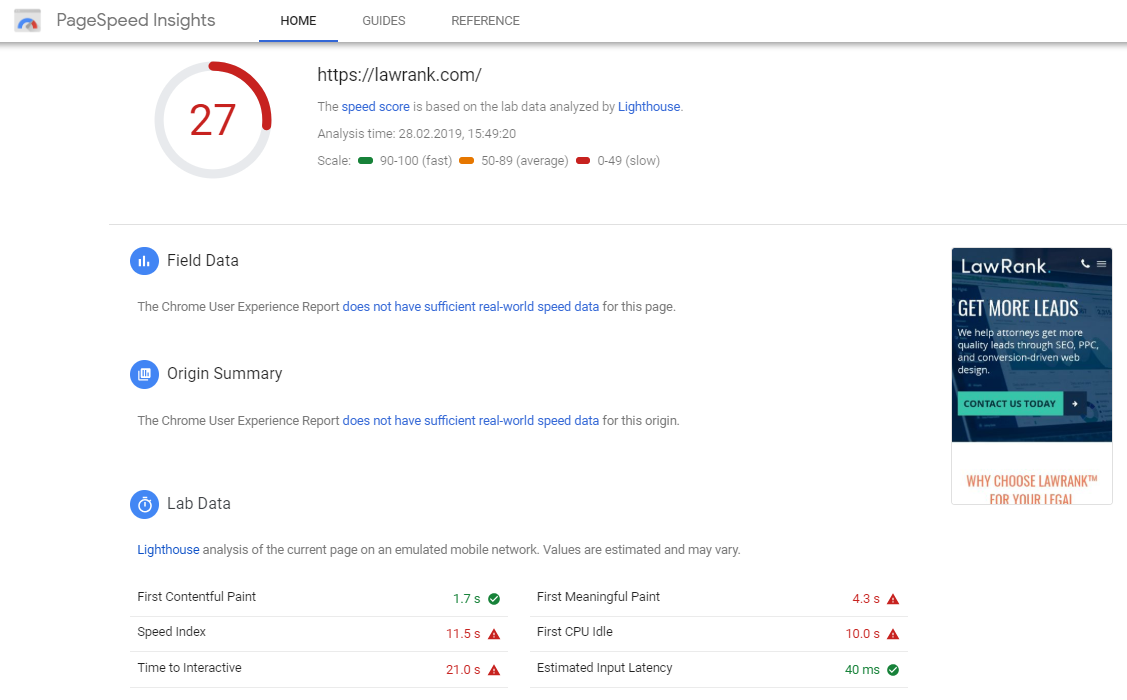Viewport: 1127px width, 700px height.
Task: Click red warning triangle beside Speed Index
Action: point(494,634)
